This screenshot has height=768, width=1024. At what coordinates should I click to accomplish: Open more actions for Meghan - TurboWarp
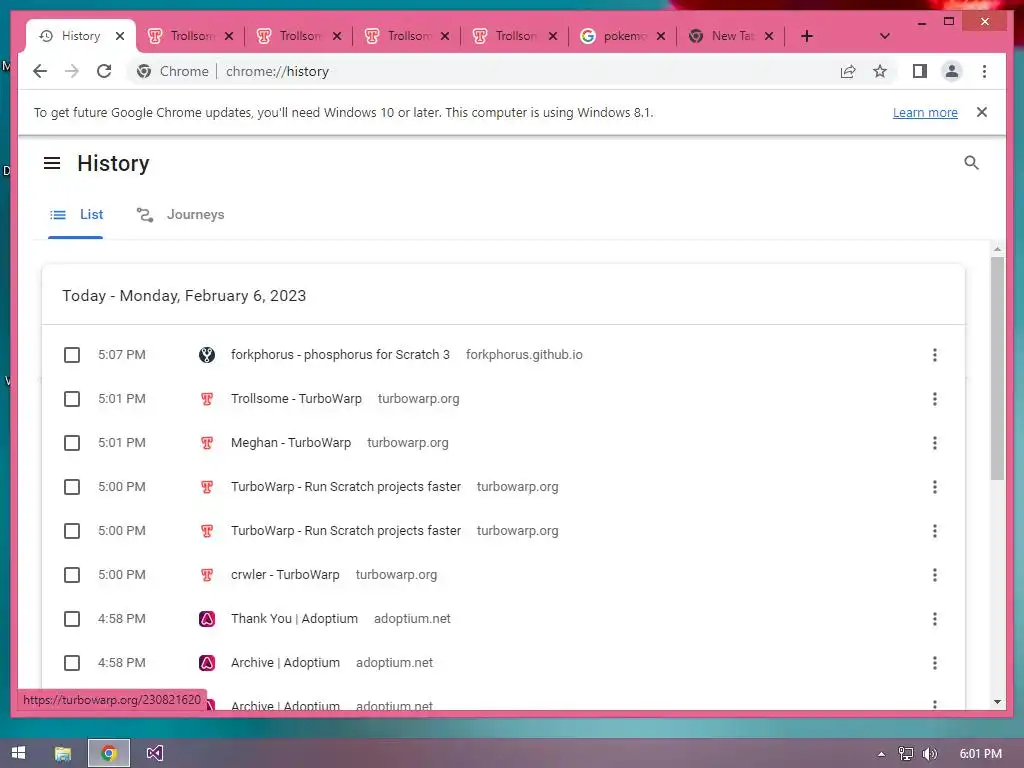935,443
